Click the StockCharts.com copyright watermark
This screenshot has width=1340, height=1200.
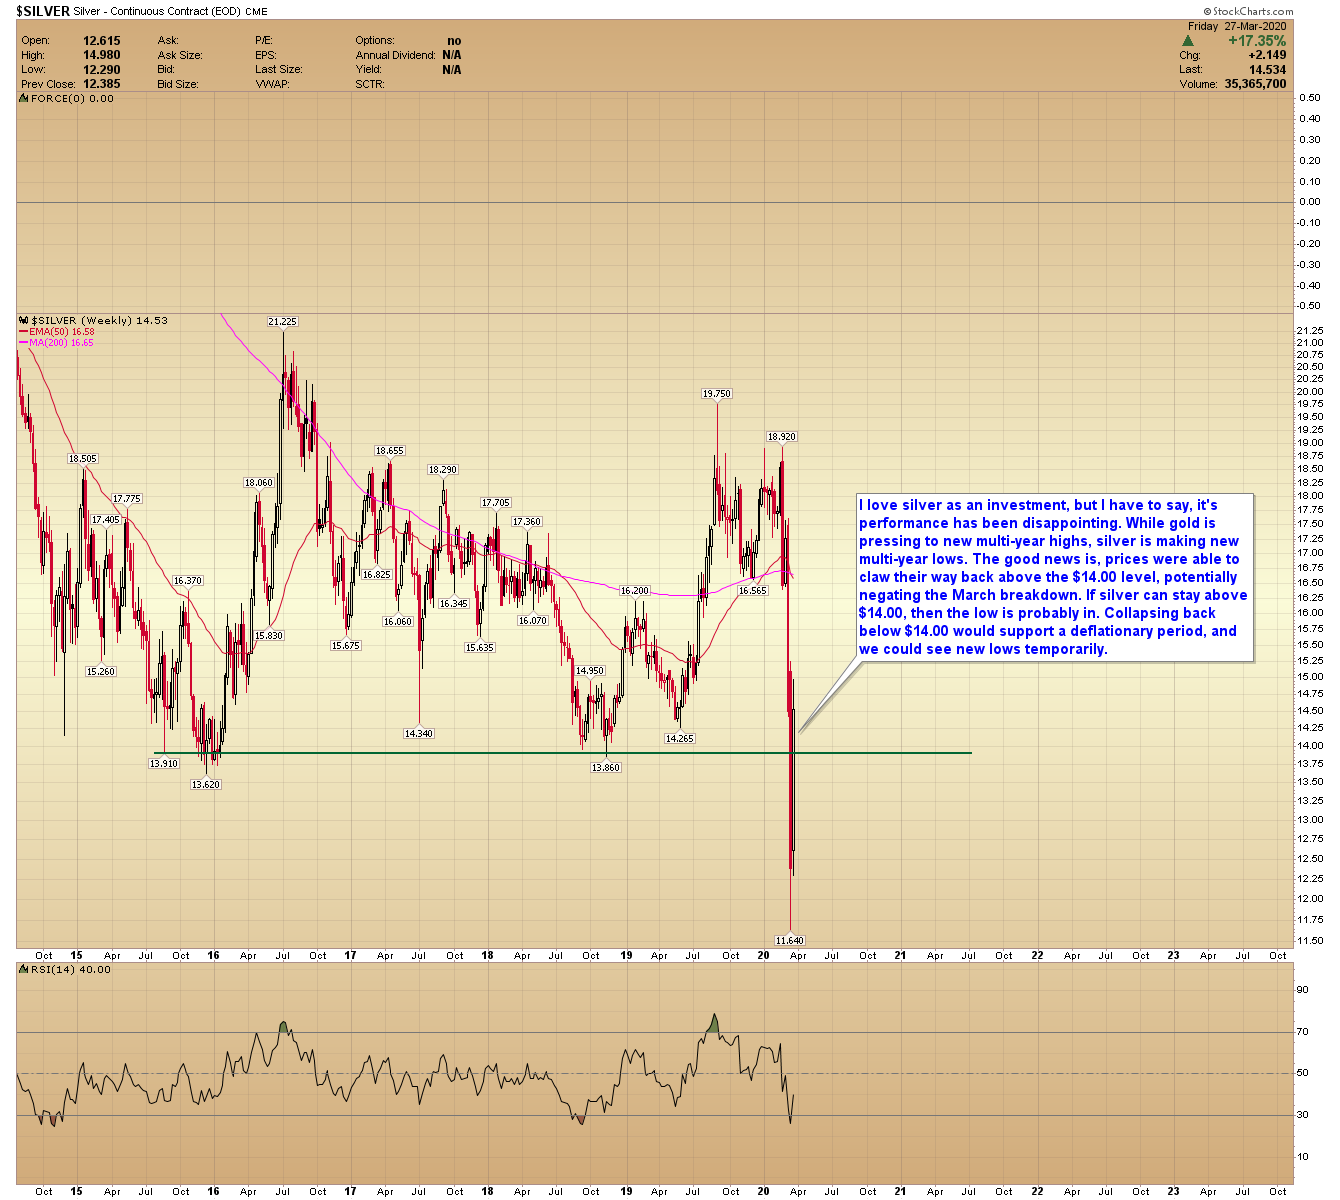1249,12
